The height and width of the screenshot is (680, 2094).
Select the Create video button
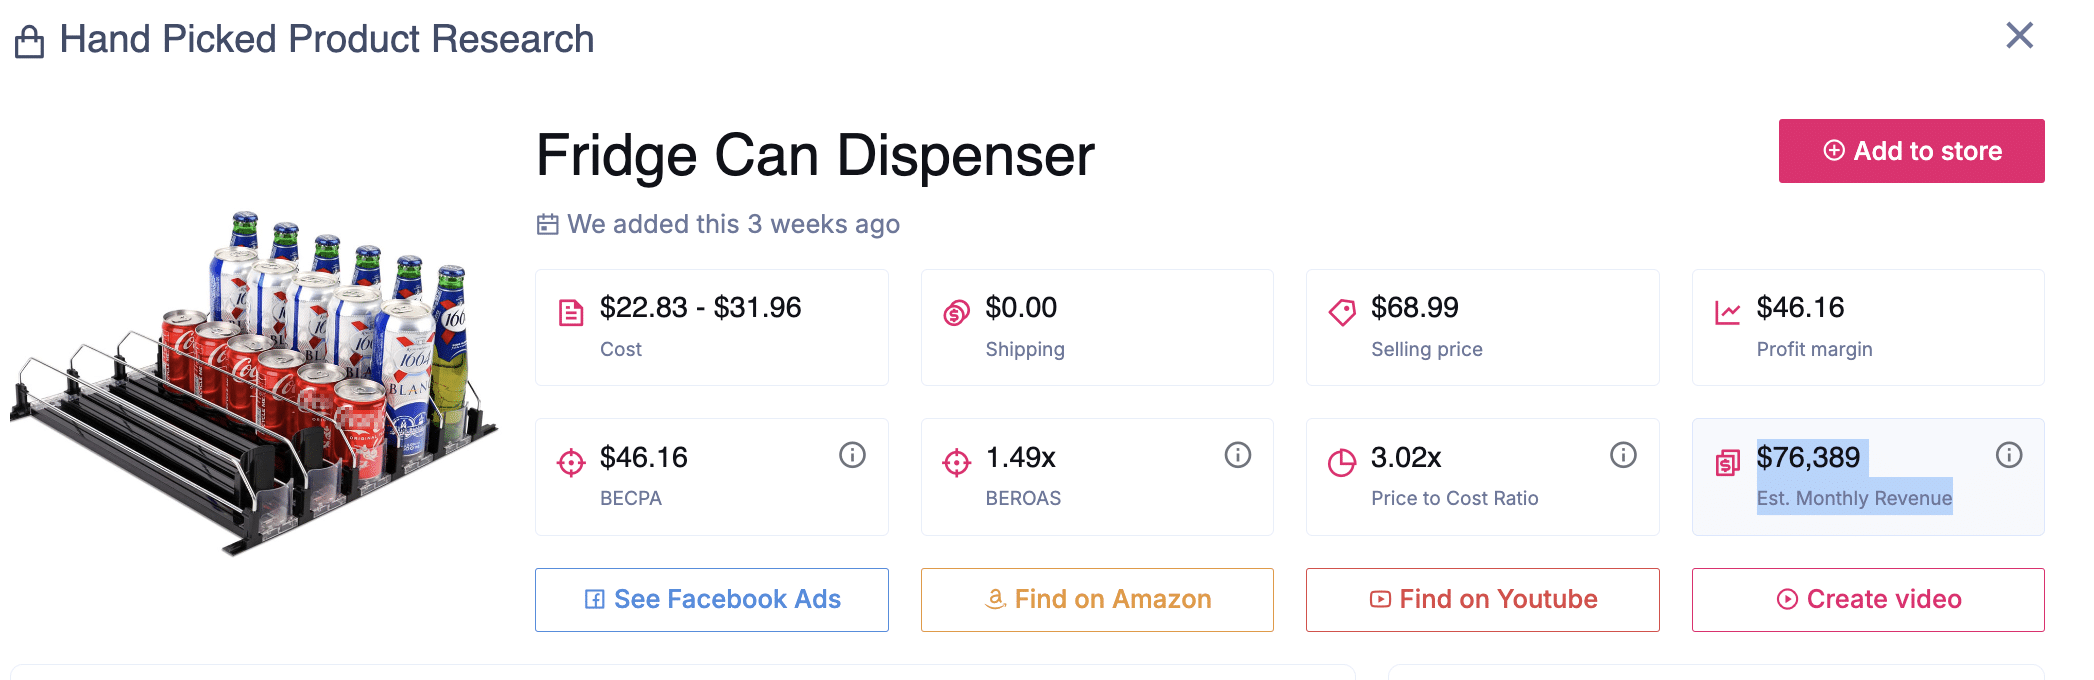click(1868, 600)
